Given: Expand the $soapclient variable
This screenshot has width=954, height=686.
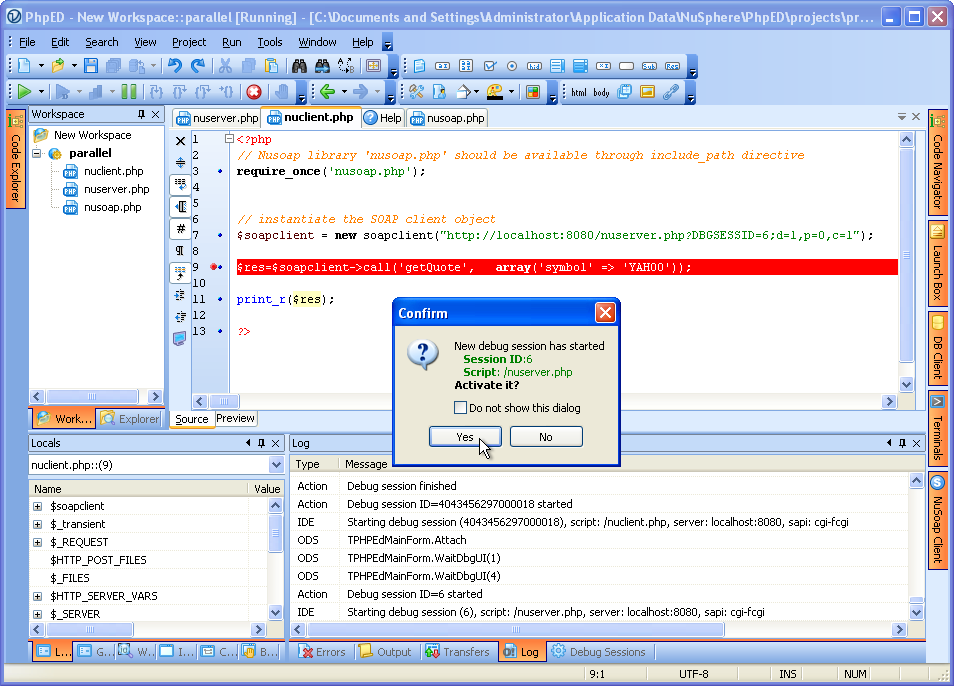Looking at the screenshot, I should click(x=38, y=506).
